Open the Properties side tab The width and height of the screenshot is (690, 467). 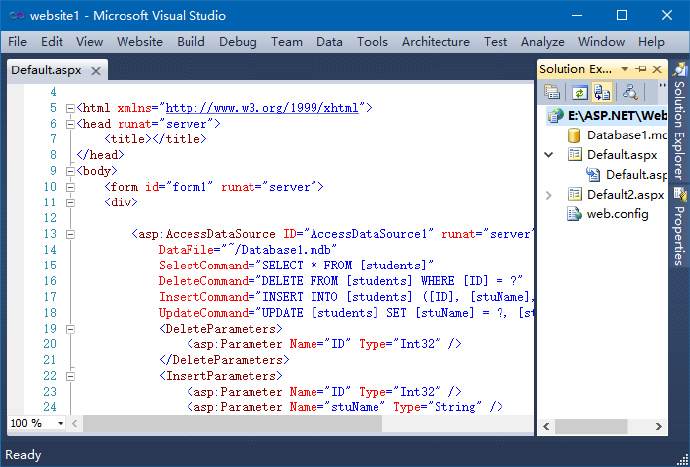pyautogui.click(x=680, y=227)
